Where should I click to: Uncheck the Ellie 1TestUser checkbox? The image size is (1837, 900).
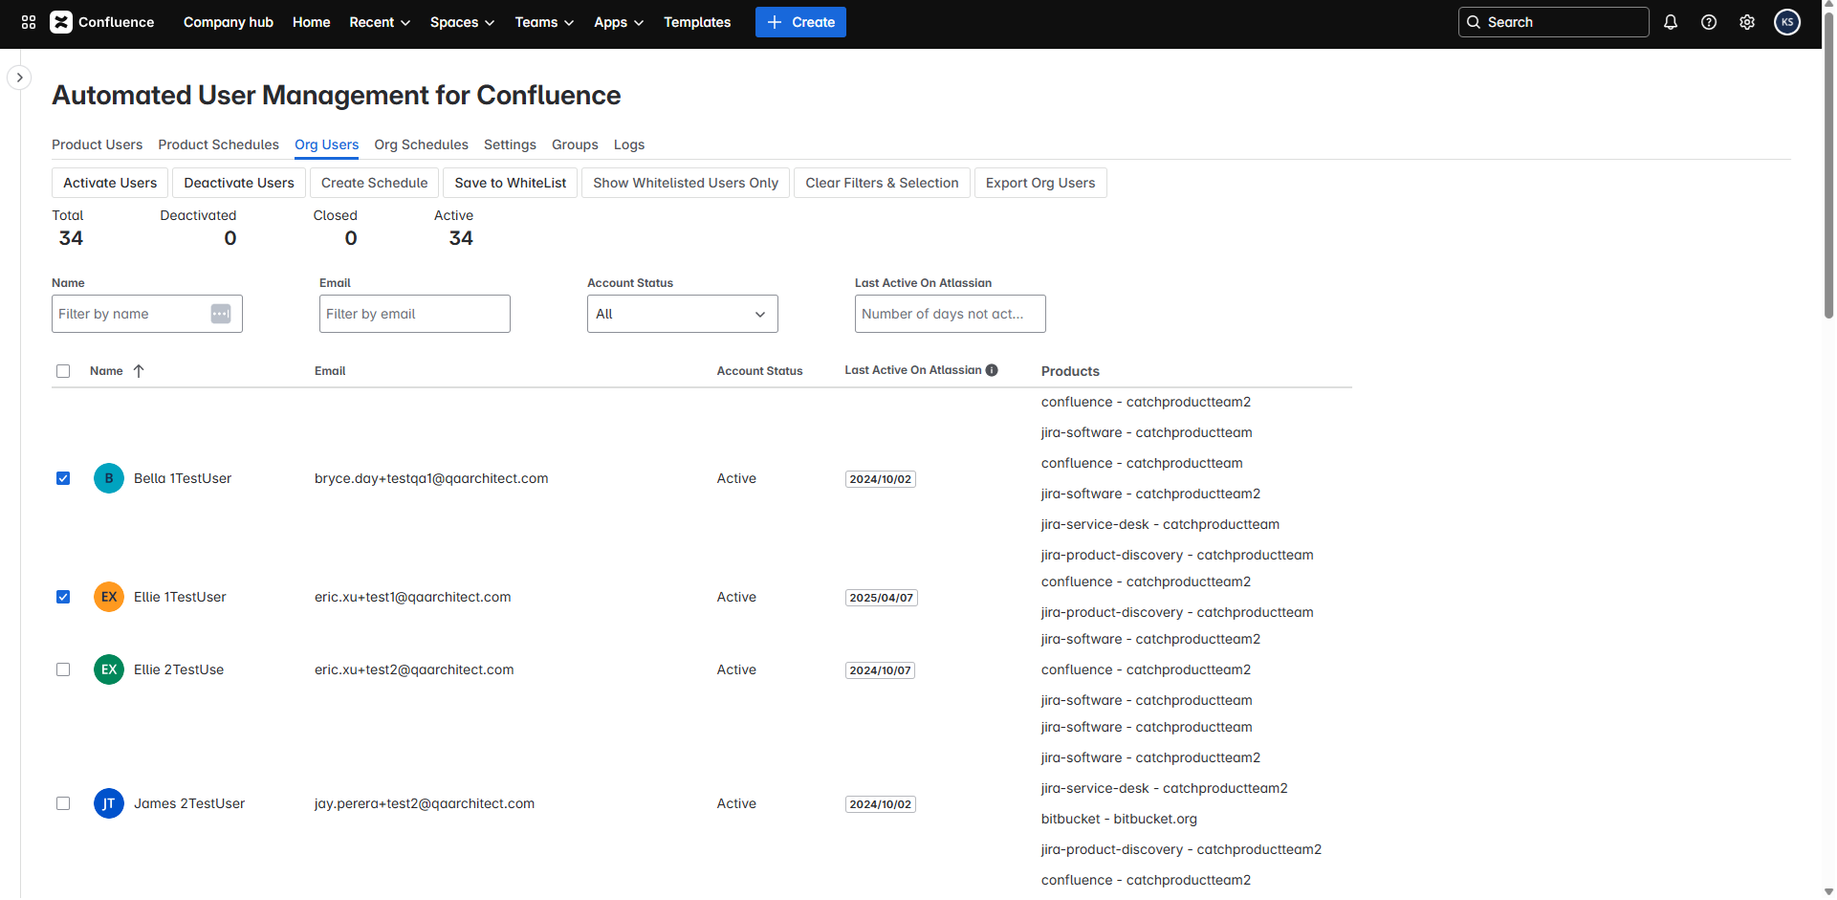tap(63, 597)
